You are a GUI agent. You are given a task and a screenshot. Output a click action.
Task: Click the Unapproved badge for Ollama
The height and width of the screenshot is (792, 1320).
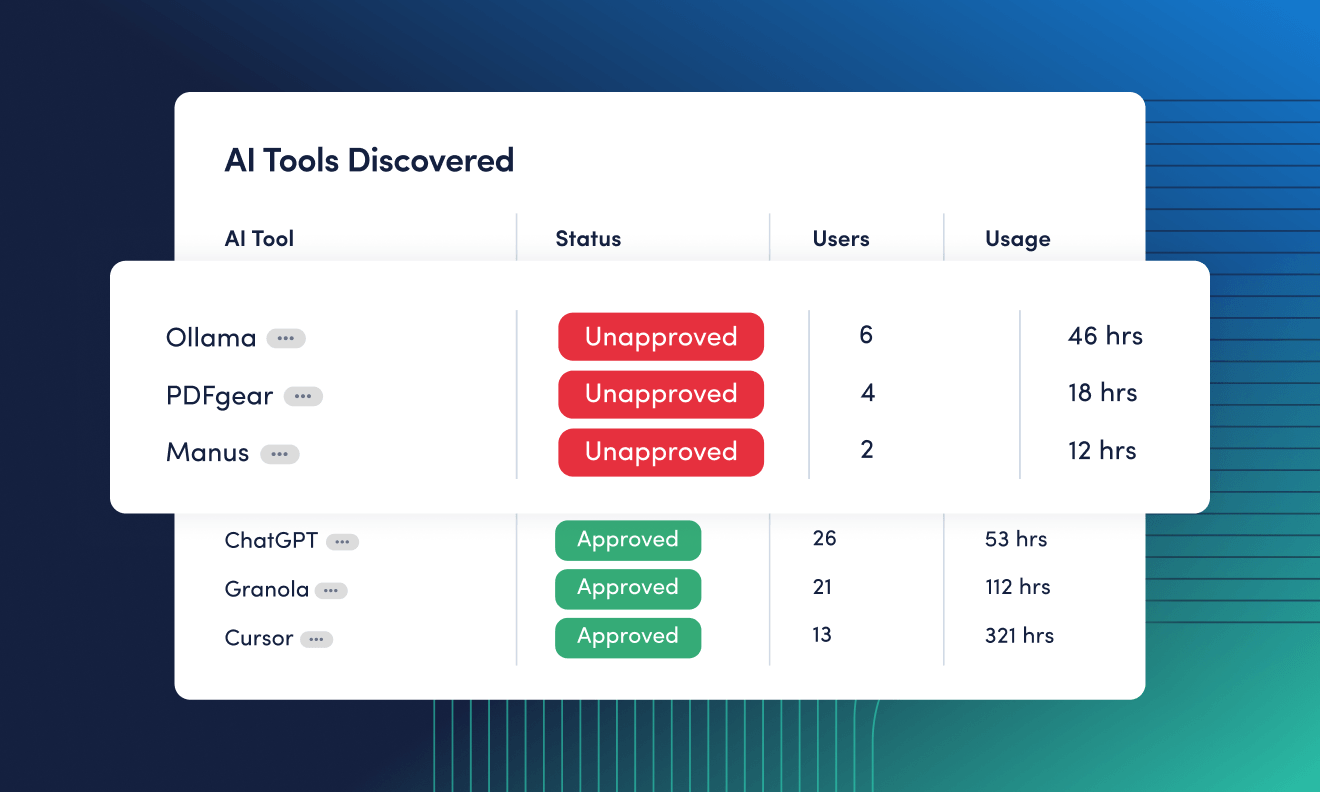(661, 337)
